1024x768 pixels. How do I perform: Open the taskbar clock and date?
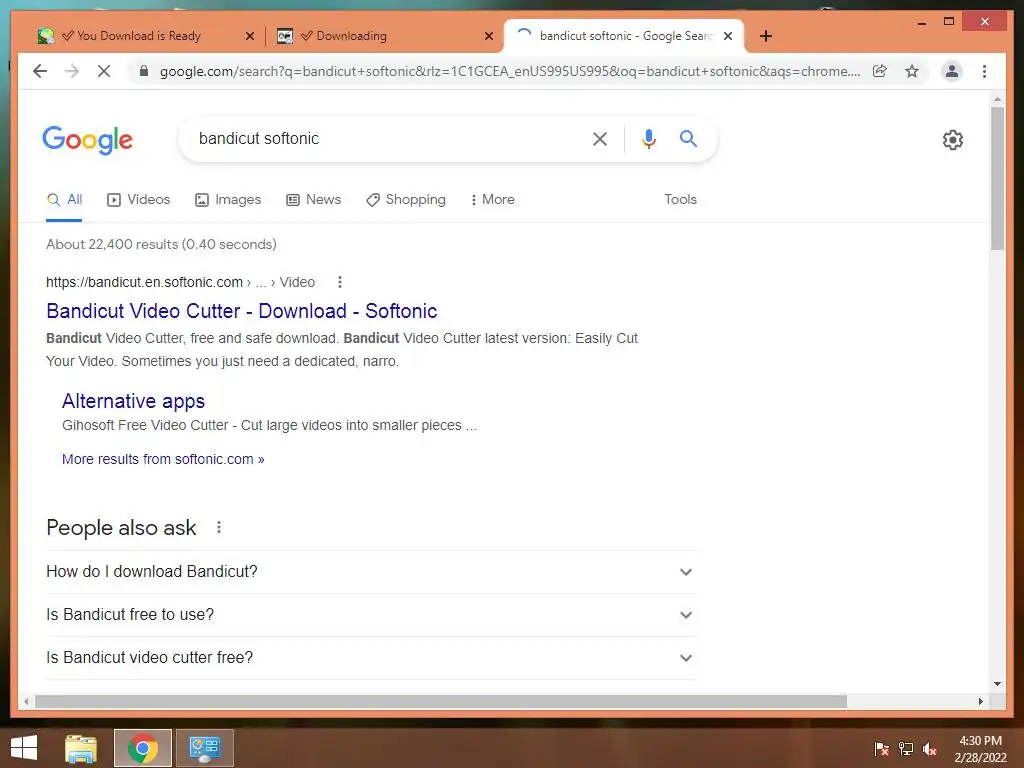(x=980, y=749)
